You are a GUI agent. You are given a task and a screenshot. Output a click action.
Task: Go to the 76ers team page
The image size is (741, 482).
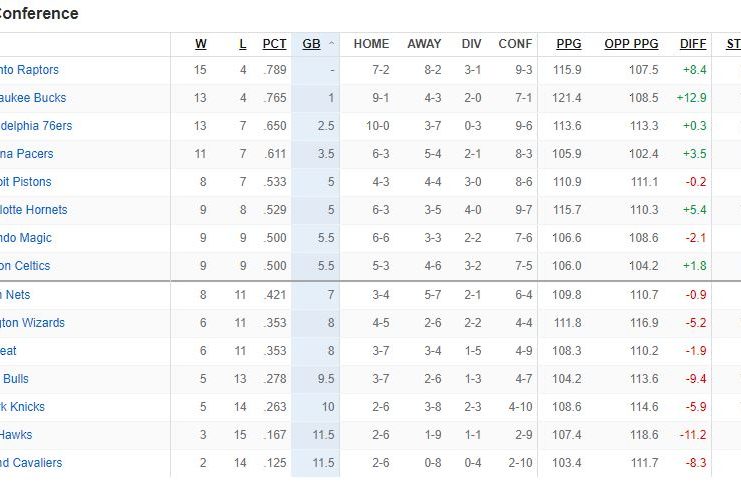pyautogui.click(x=35, y=126)
